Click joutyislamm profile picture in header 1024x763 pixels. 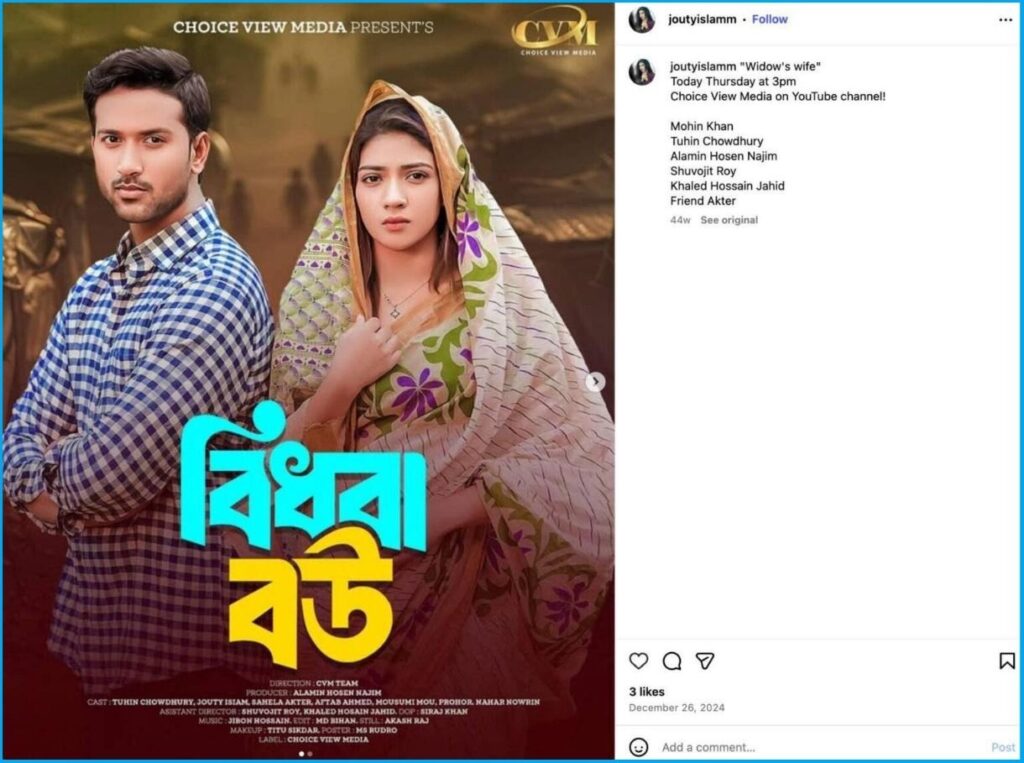(x=642, y=20)
